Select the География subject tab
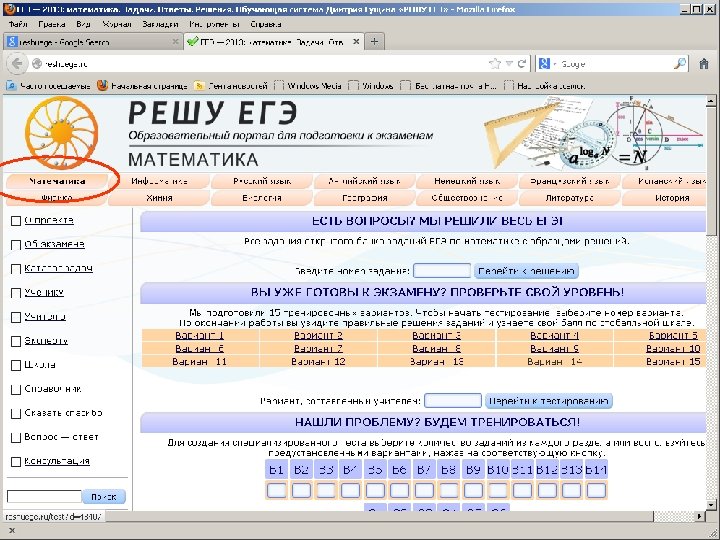The height and width of the screenshot is (540, 720). coord(365,198)
